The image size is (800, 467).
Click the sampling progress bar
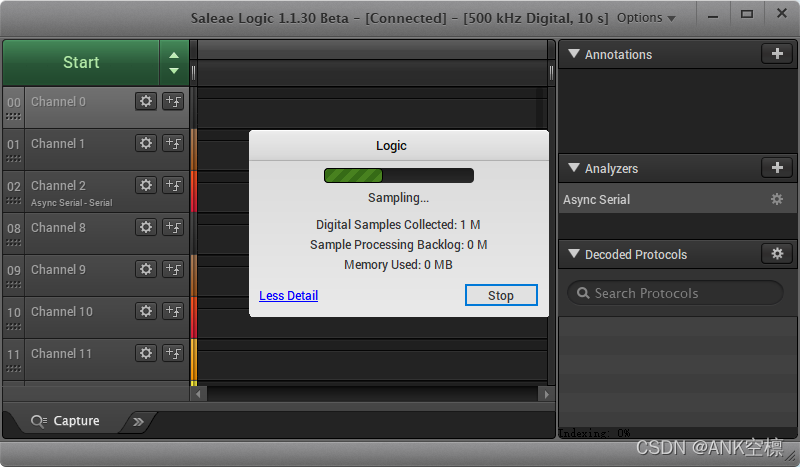[399, 176]
